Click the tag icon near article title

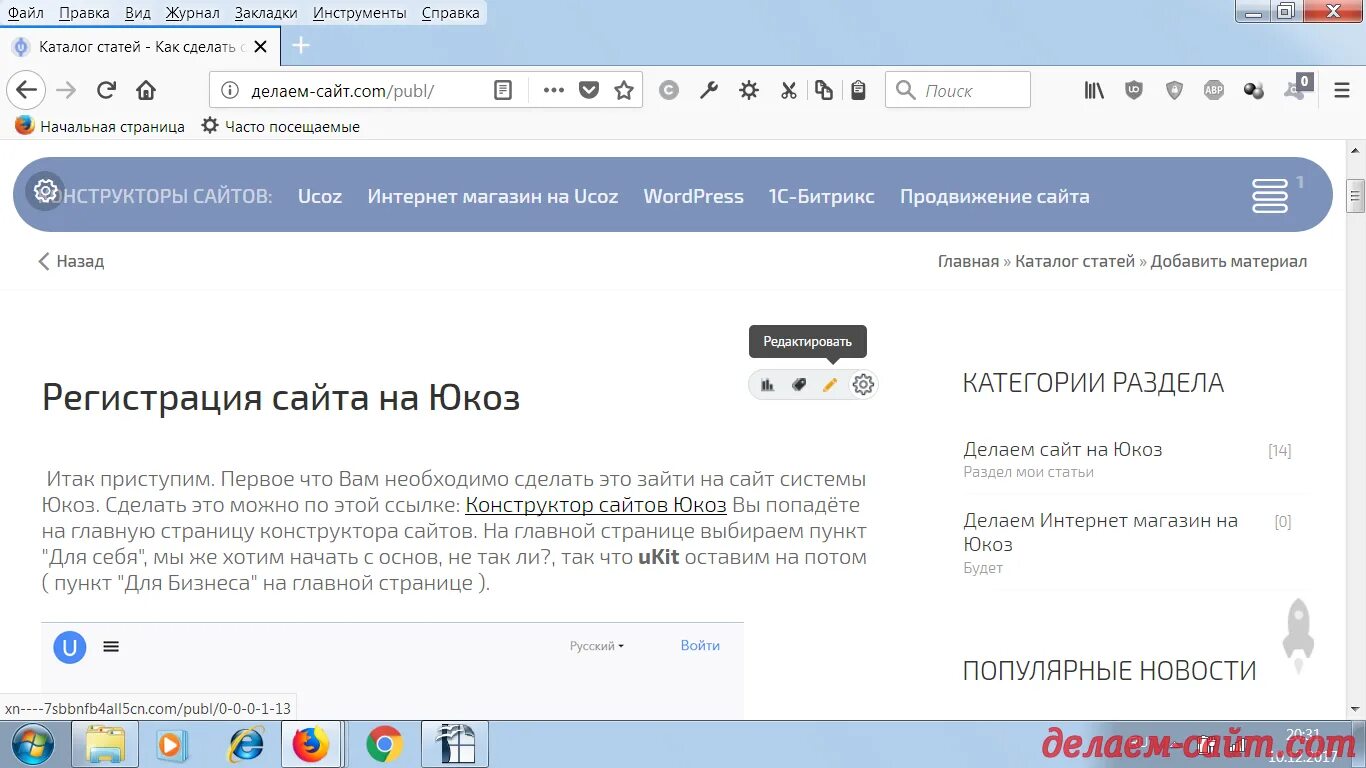pyautogui.click(x=799, y=385)
